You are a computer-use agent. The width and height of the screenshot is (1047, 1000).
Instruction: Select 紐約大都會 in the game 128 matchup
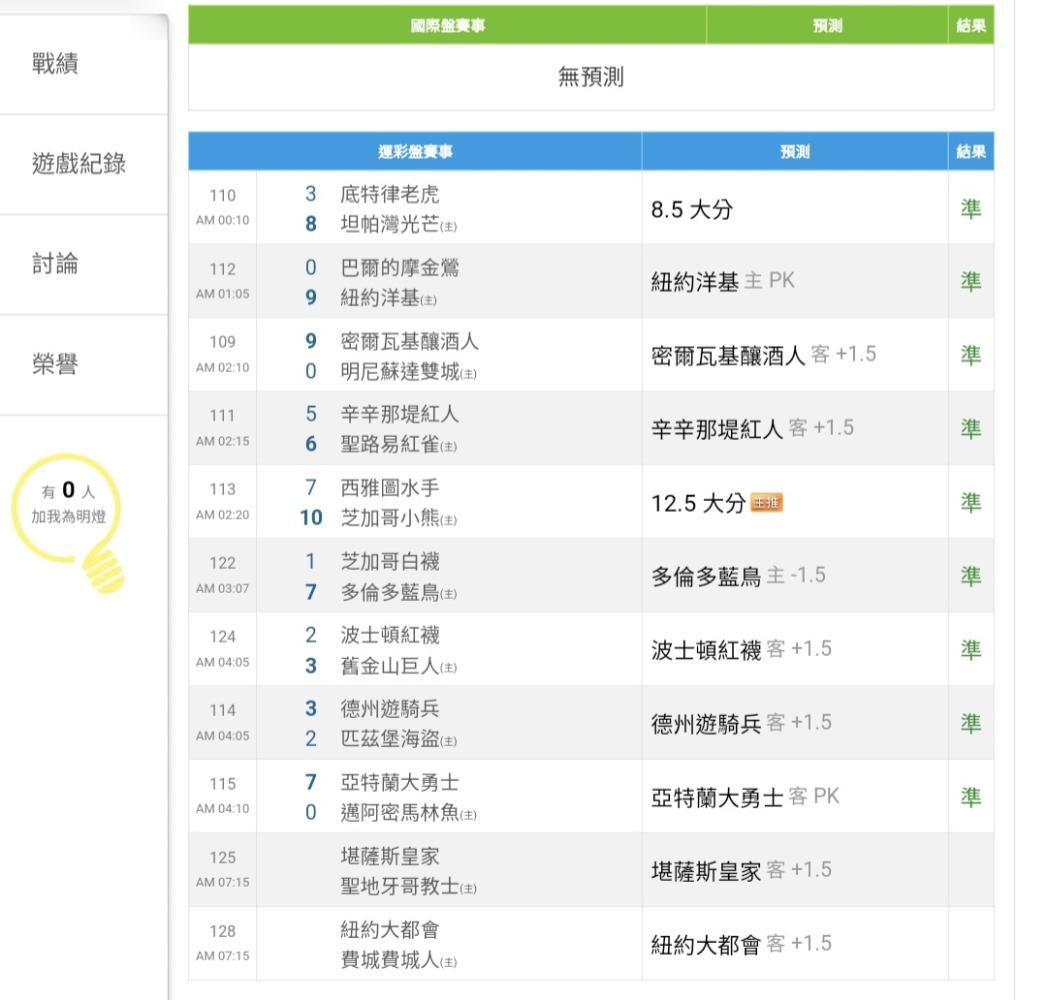pos(390,929)
